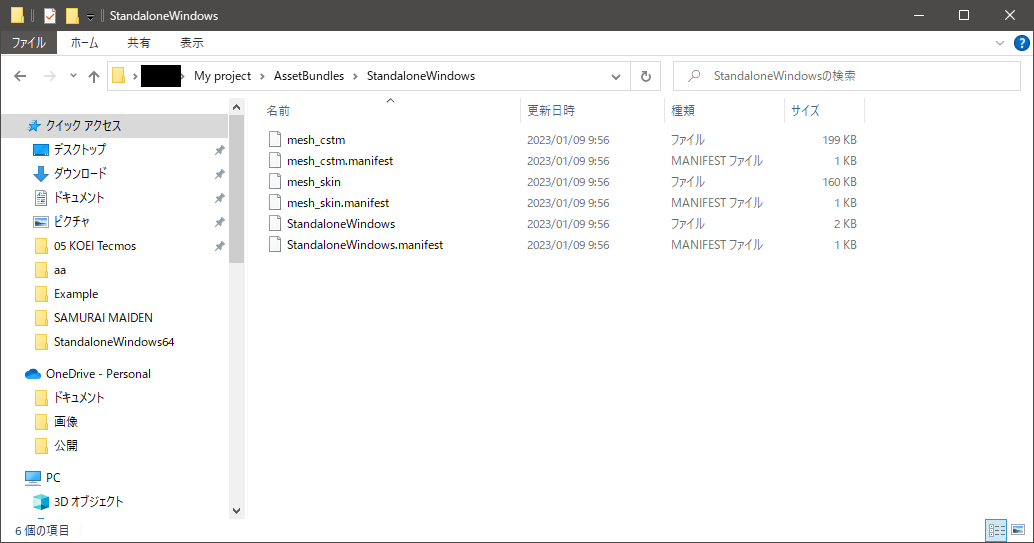The height and width of the screenshot is (543, 1034).
Task: Select the mesh_skin file icon
Action: [x=275, y=181]
